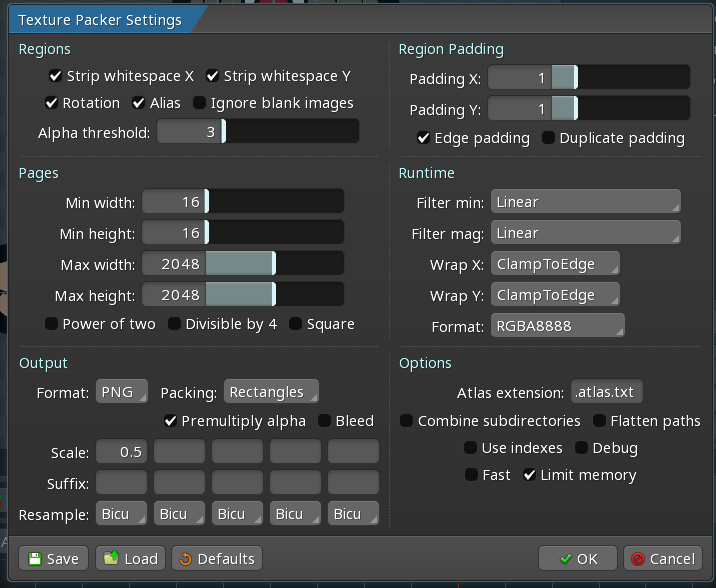Reset settings with the Defaults button
Viewport: 716px width, 588px height.
217,558
